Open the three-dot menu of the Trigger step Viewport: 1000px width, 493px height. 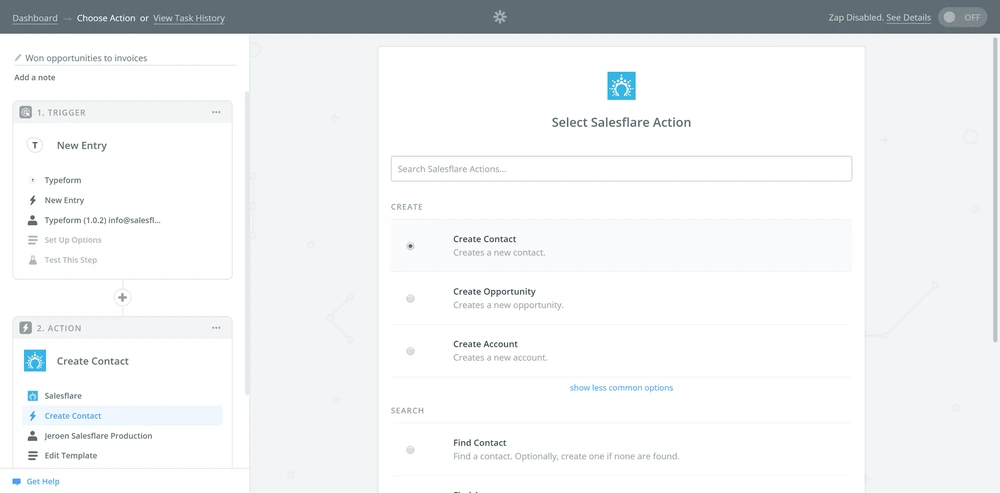[x=216, y=112]
